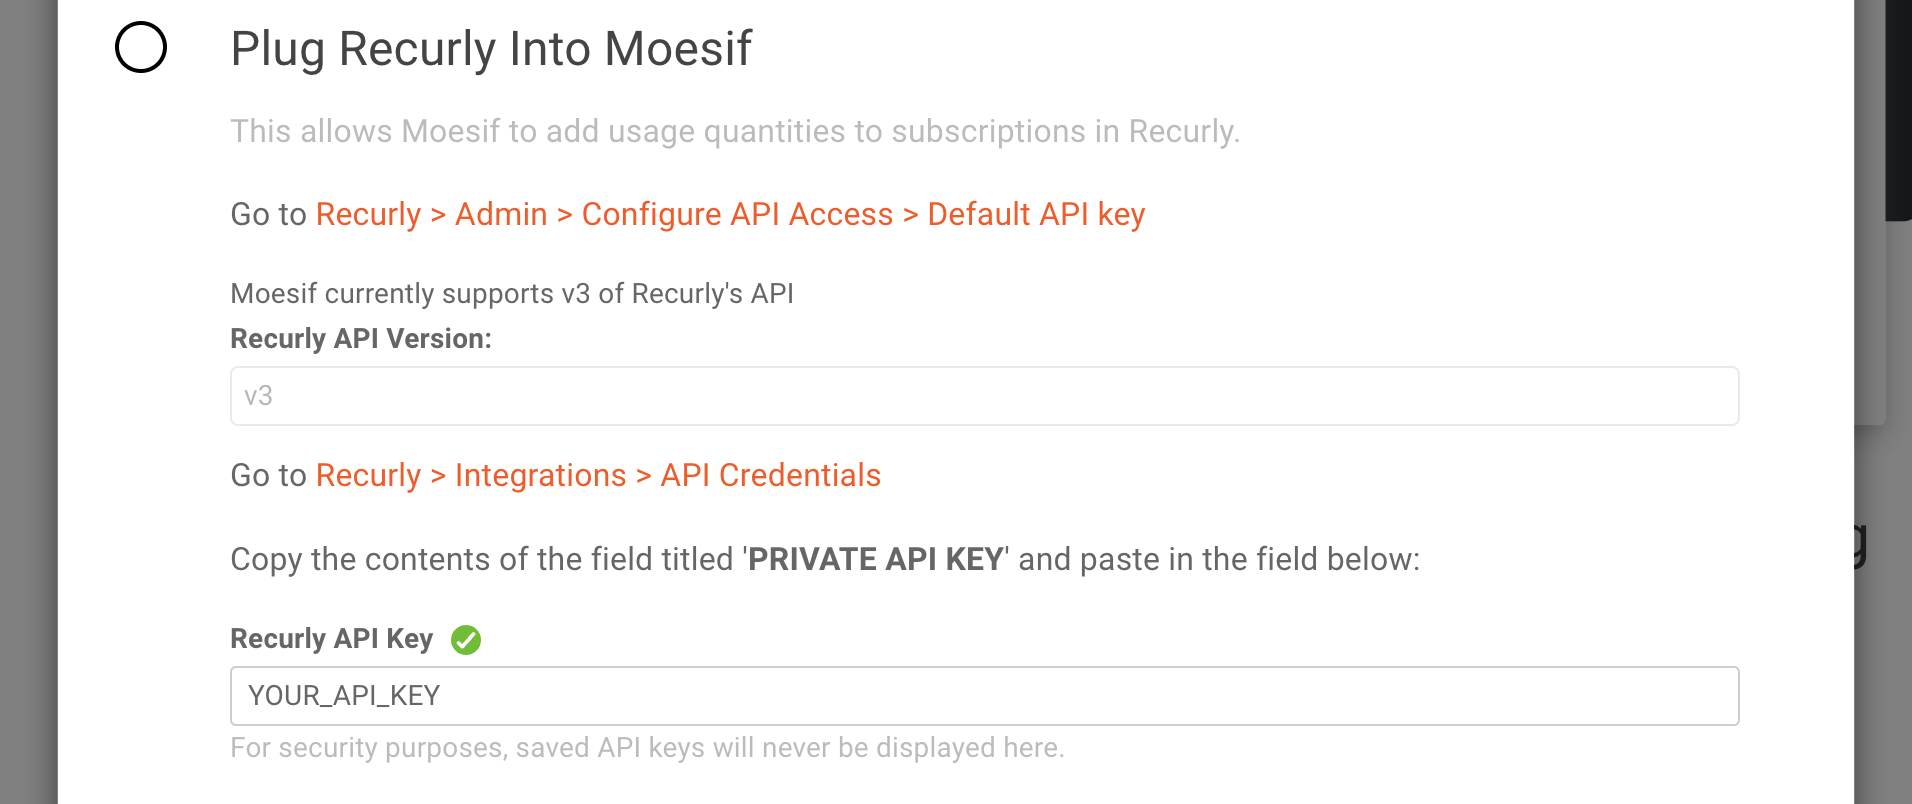The height and width of the screenshot is (804, 1912).
Task: Open the API Credentials link
Action: point(770,475)
